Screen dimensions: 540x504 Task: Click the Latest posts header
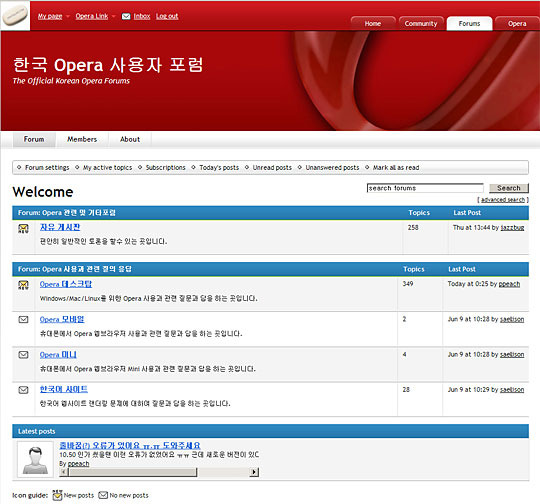[x=270, y=431]
